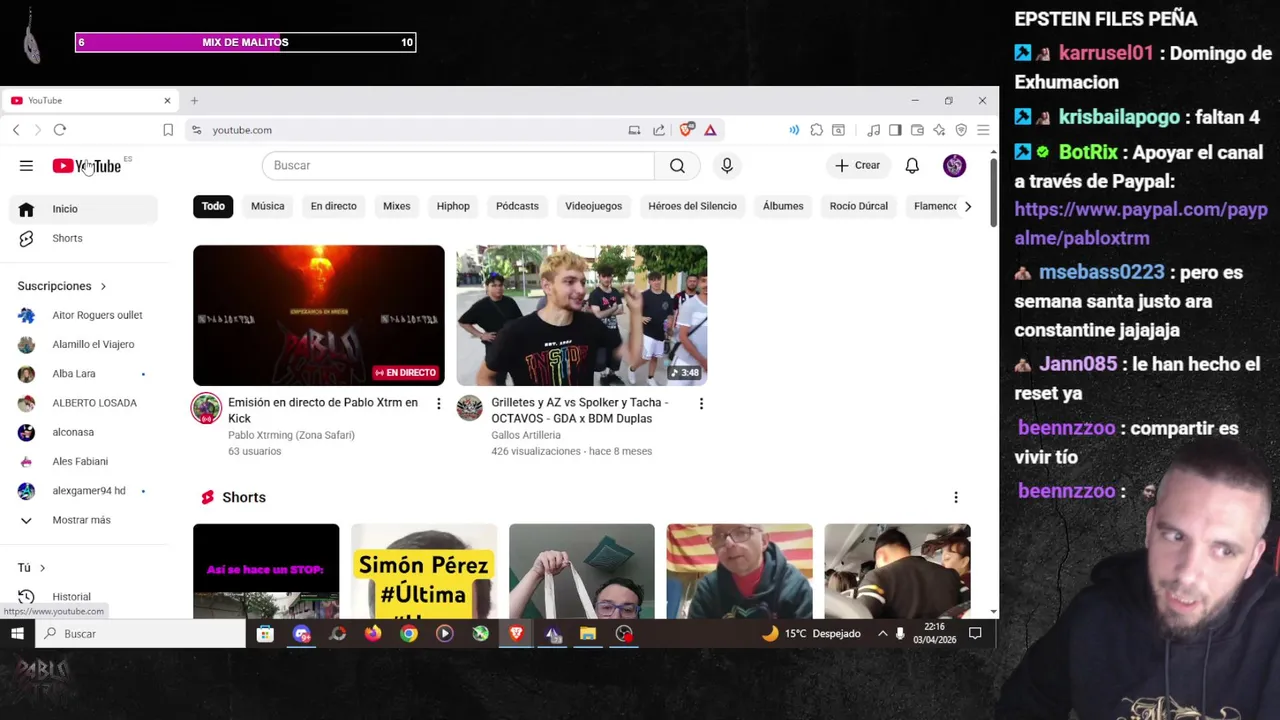This screenshot has height=720, width=1280.
Task: Click the YouTube search input field
Action: click(x=458, y=166)
